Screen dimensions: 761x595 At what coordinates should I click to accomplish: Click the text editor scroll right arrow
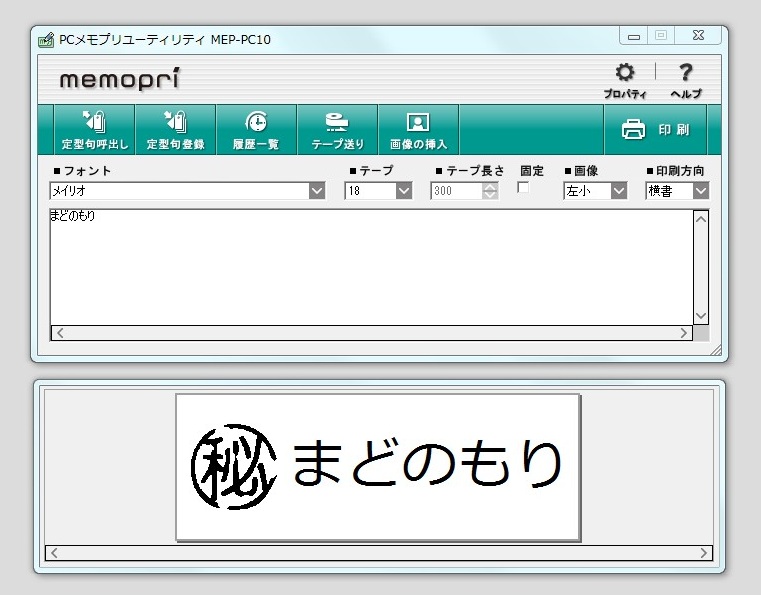[684, 333]
